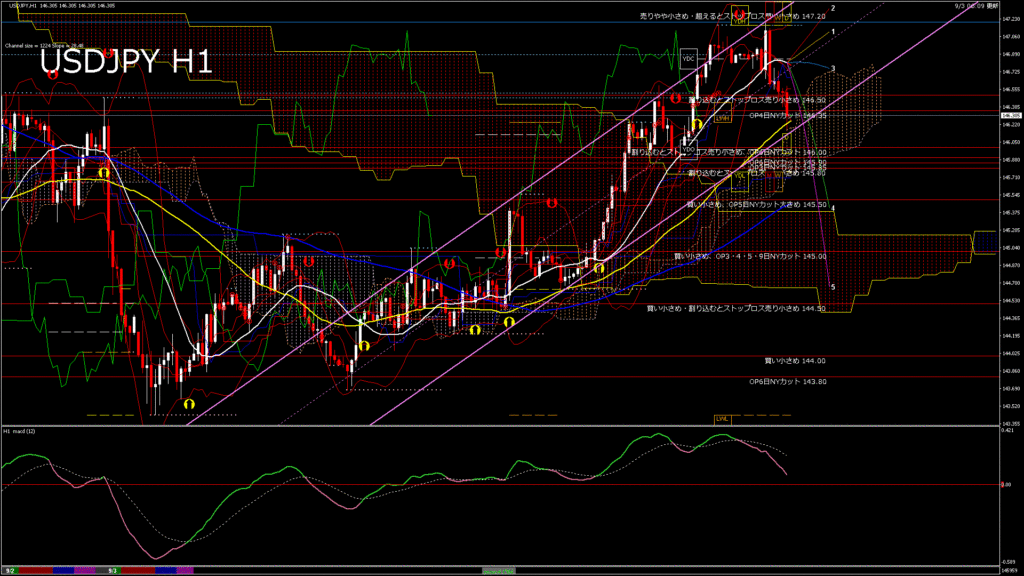This screenshot has height=576, width=1024.
Task: Select the 9/3 date marker on time axis
Action: (113, 570)
